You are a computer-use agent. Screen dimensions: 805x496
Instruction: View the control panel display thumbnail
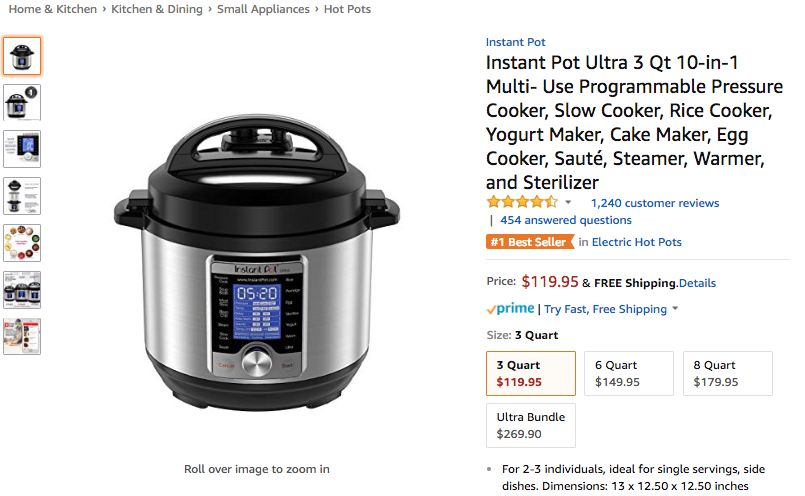tap(22, 149)
